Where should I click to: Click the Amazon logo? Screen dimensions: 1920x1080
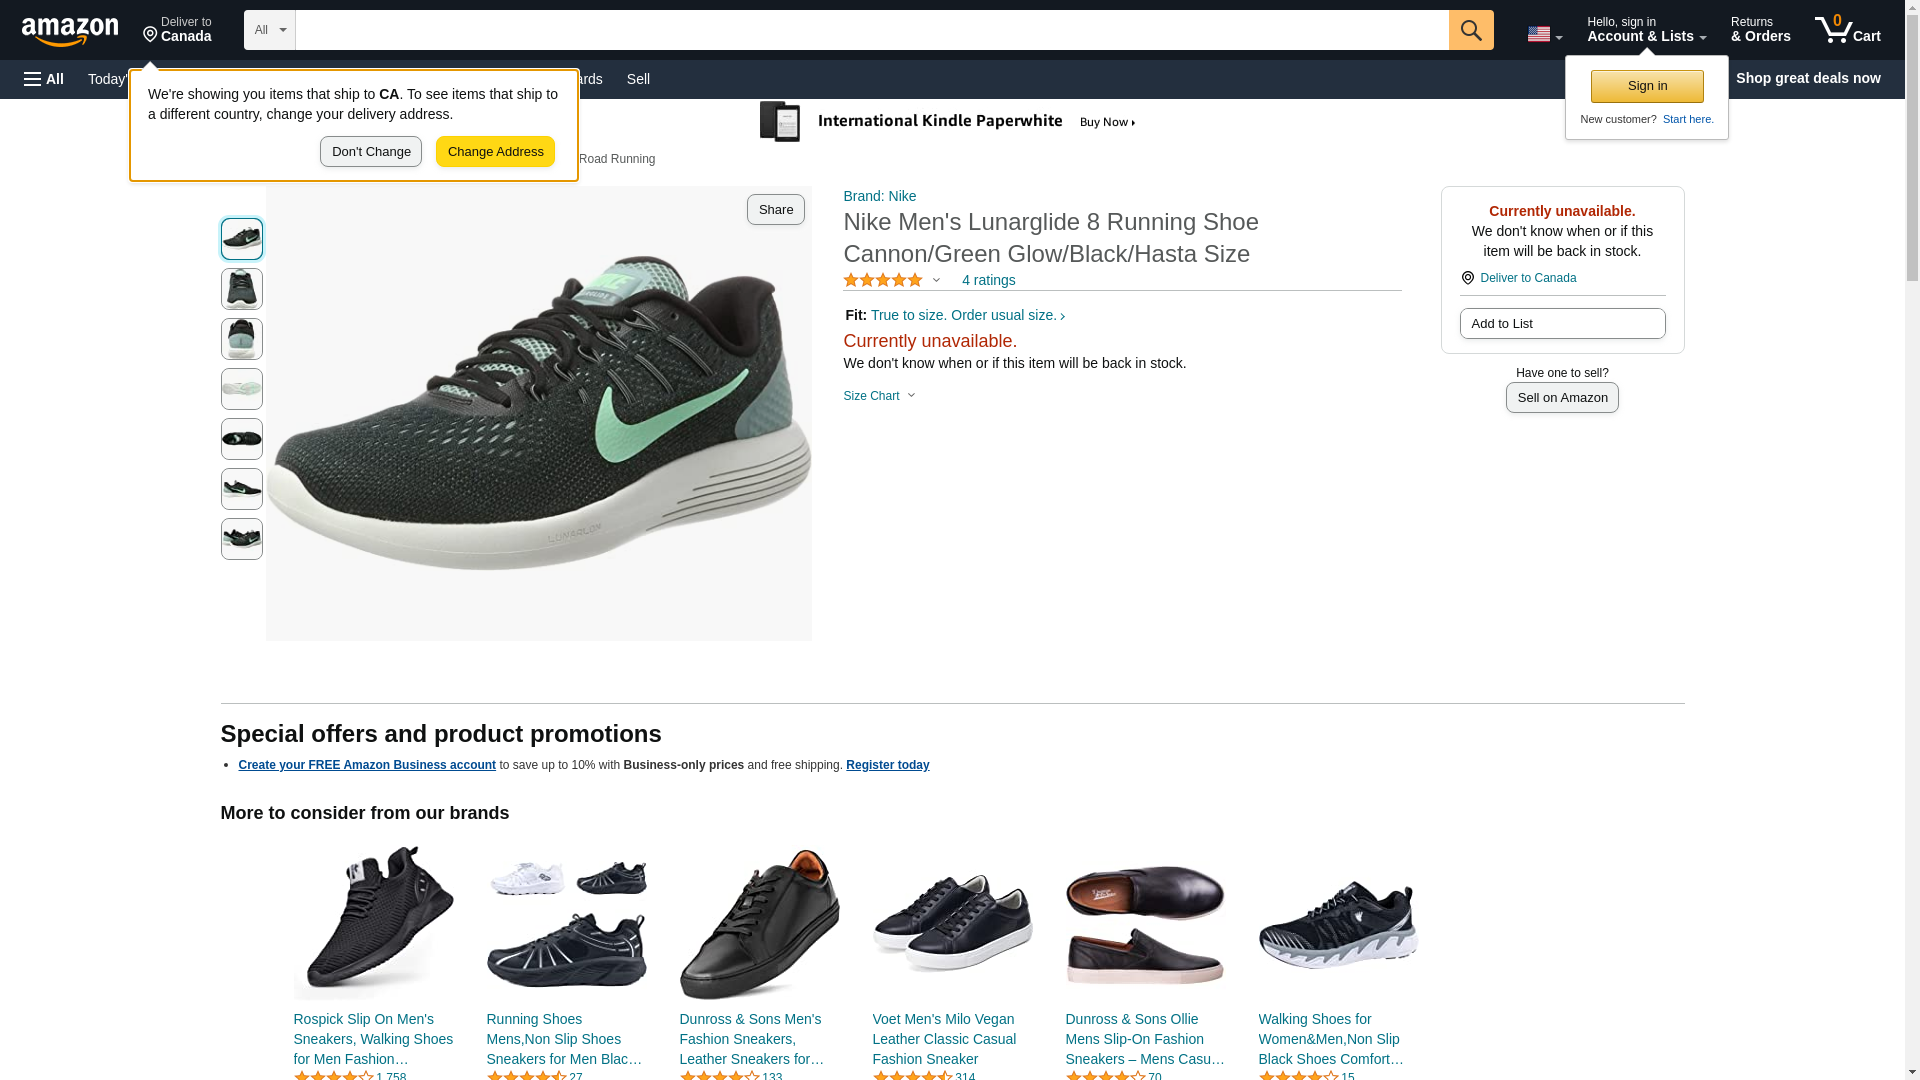tap(70, 31)
